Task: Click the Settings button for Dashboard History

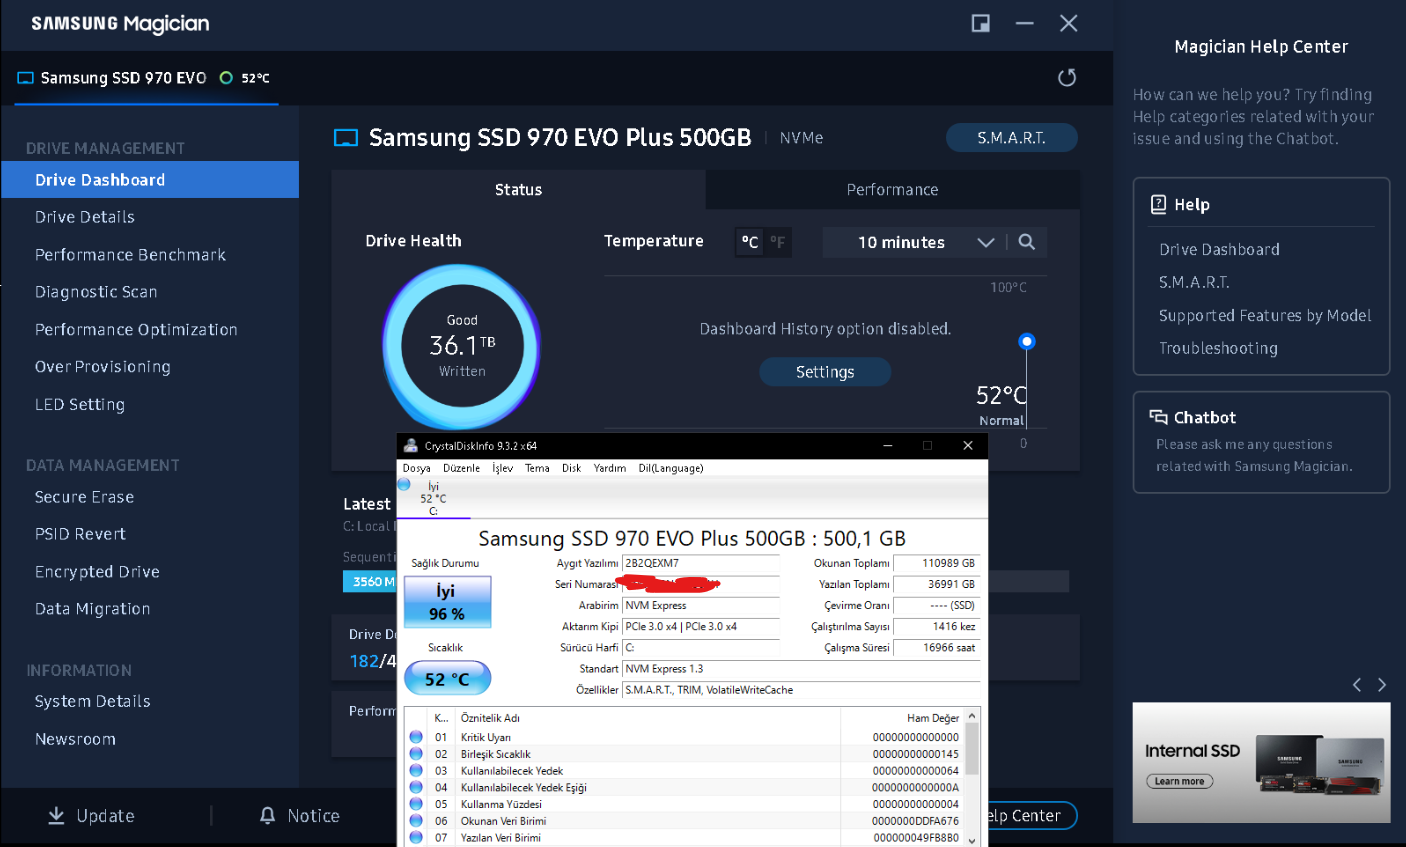Action: tap(825, 372)
